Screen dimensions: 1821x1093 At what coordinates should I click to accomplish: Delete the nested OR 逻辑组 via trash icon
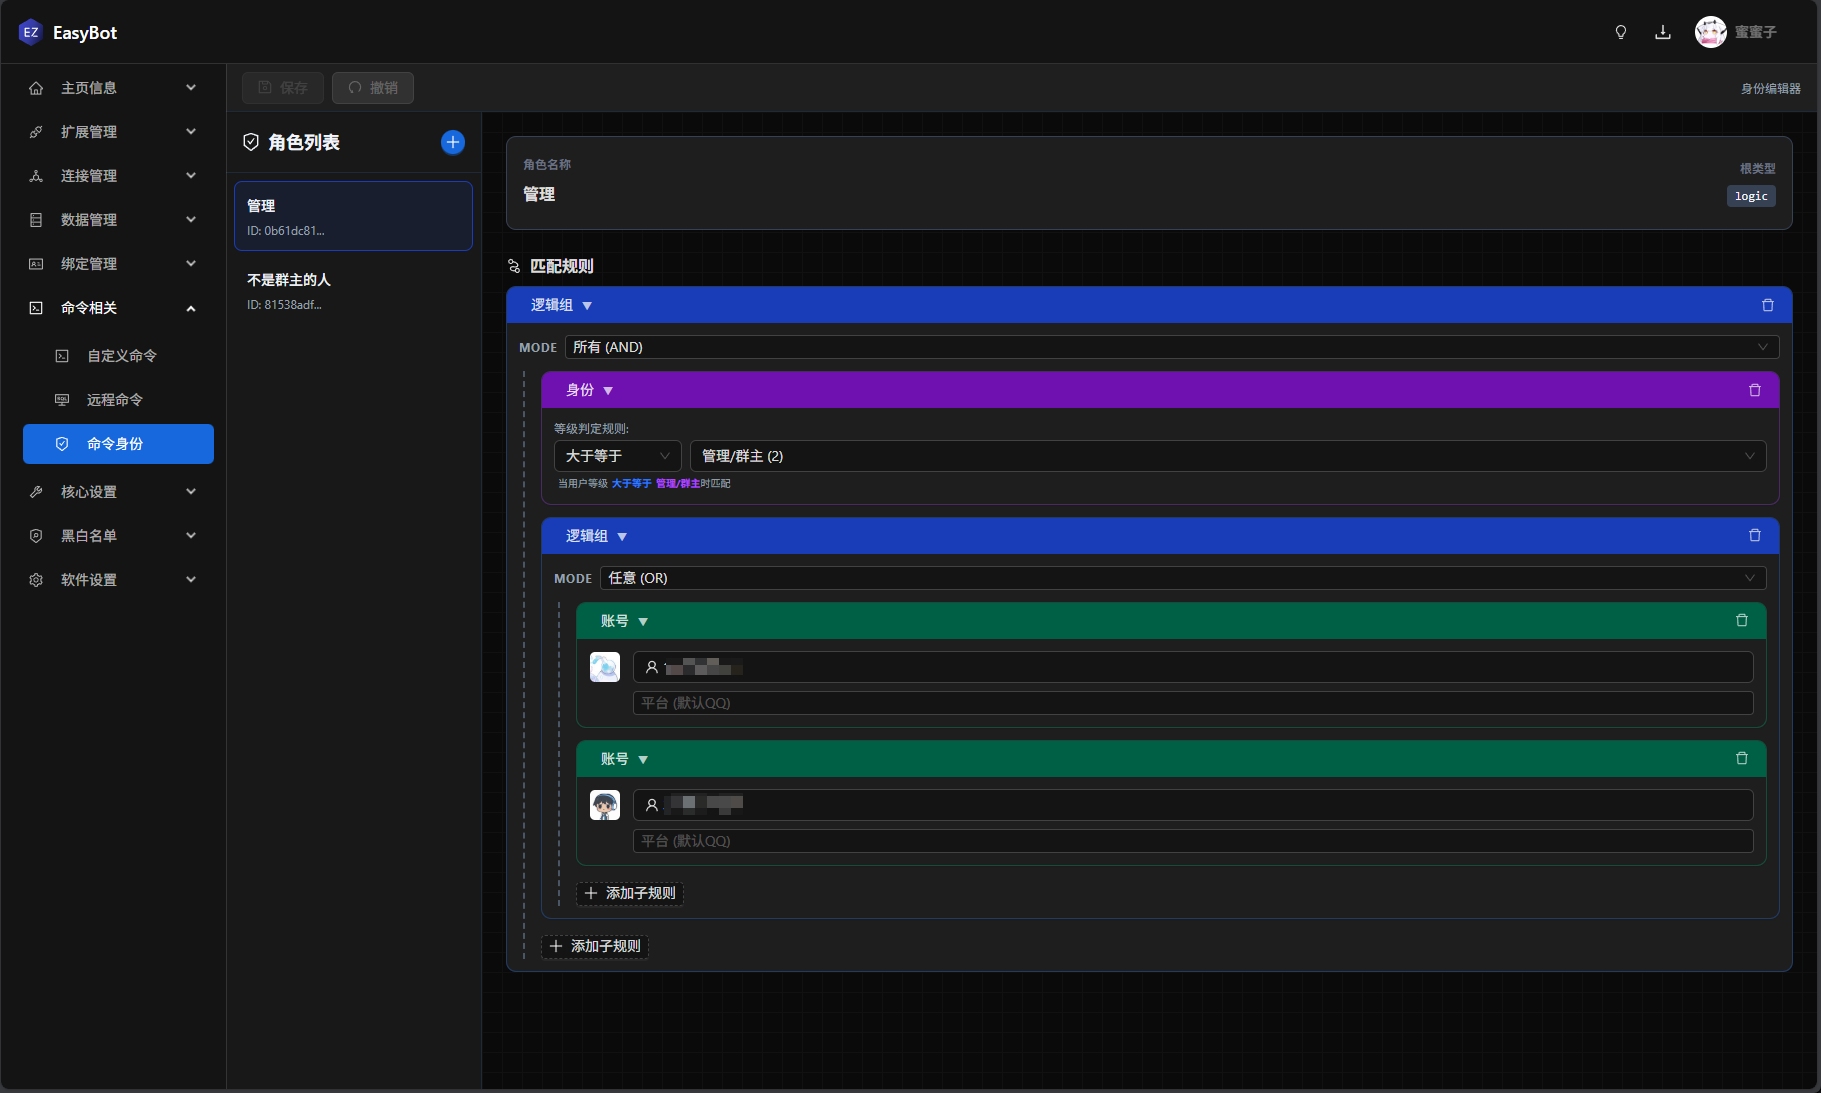point(1754,536)
